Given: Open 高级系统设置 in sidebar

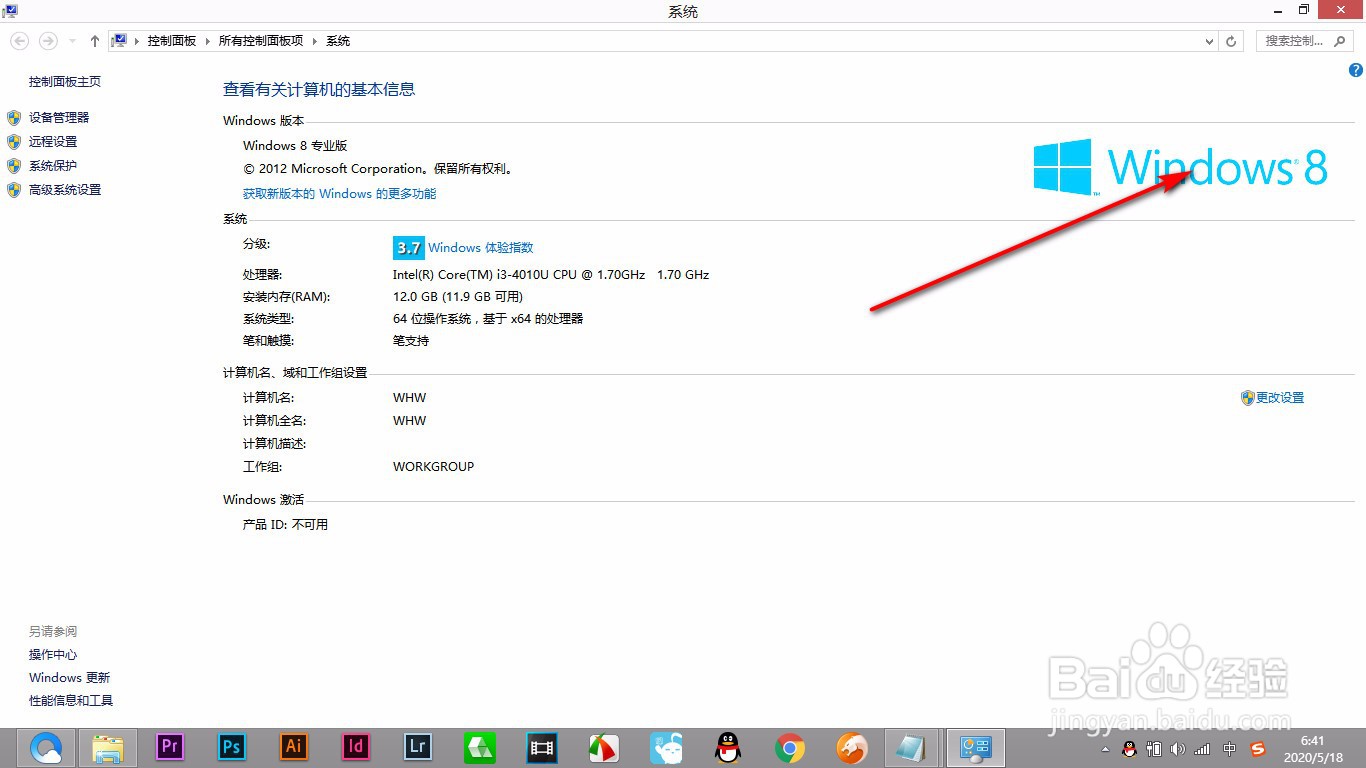Looking at the screenshot, I should click(x=65, y=190).
